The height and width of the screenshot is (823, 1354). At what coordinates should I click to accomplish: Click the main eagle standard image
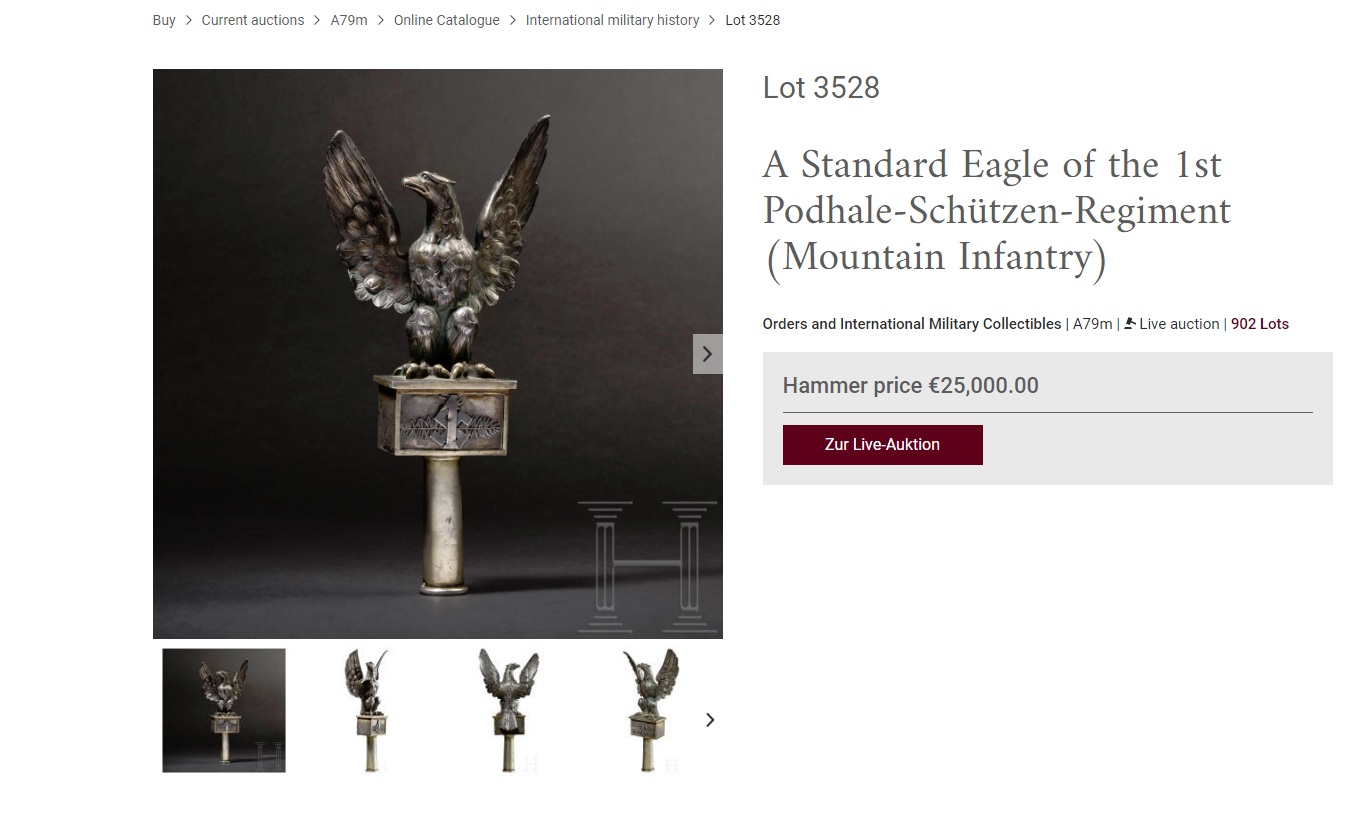click(437, 354)
